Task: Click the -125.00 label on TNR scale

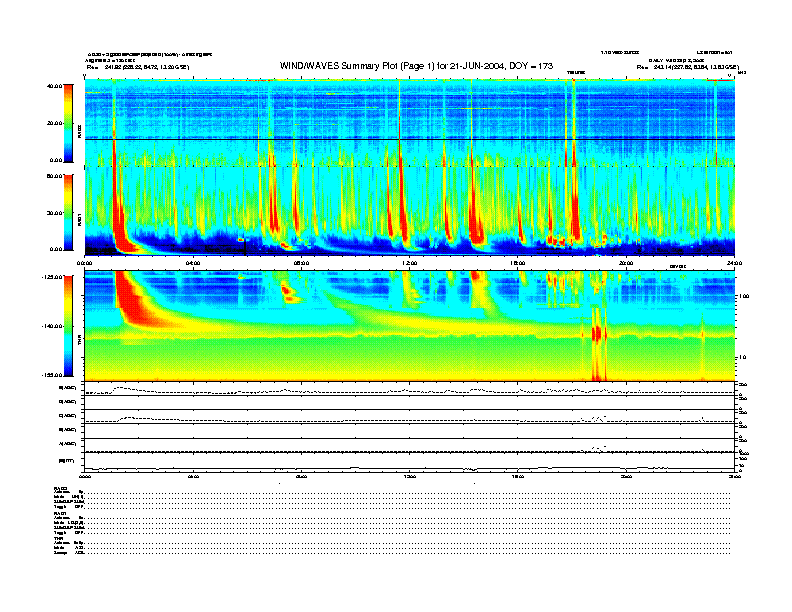Action: click(x=53, y=275)
